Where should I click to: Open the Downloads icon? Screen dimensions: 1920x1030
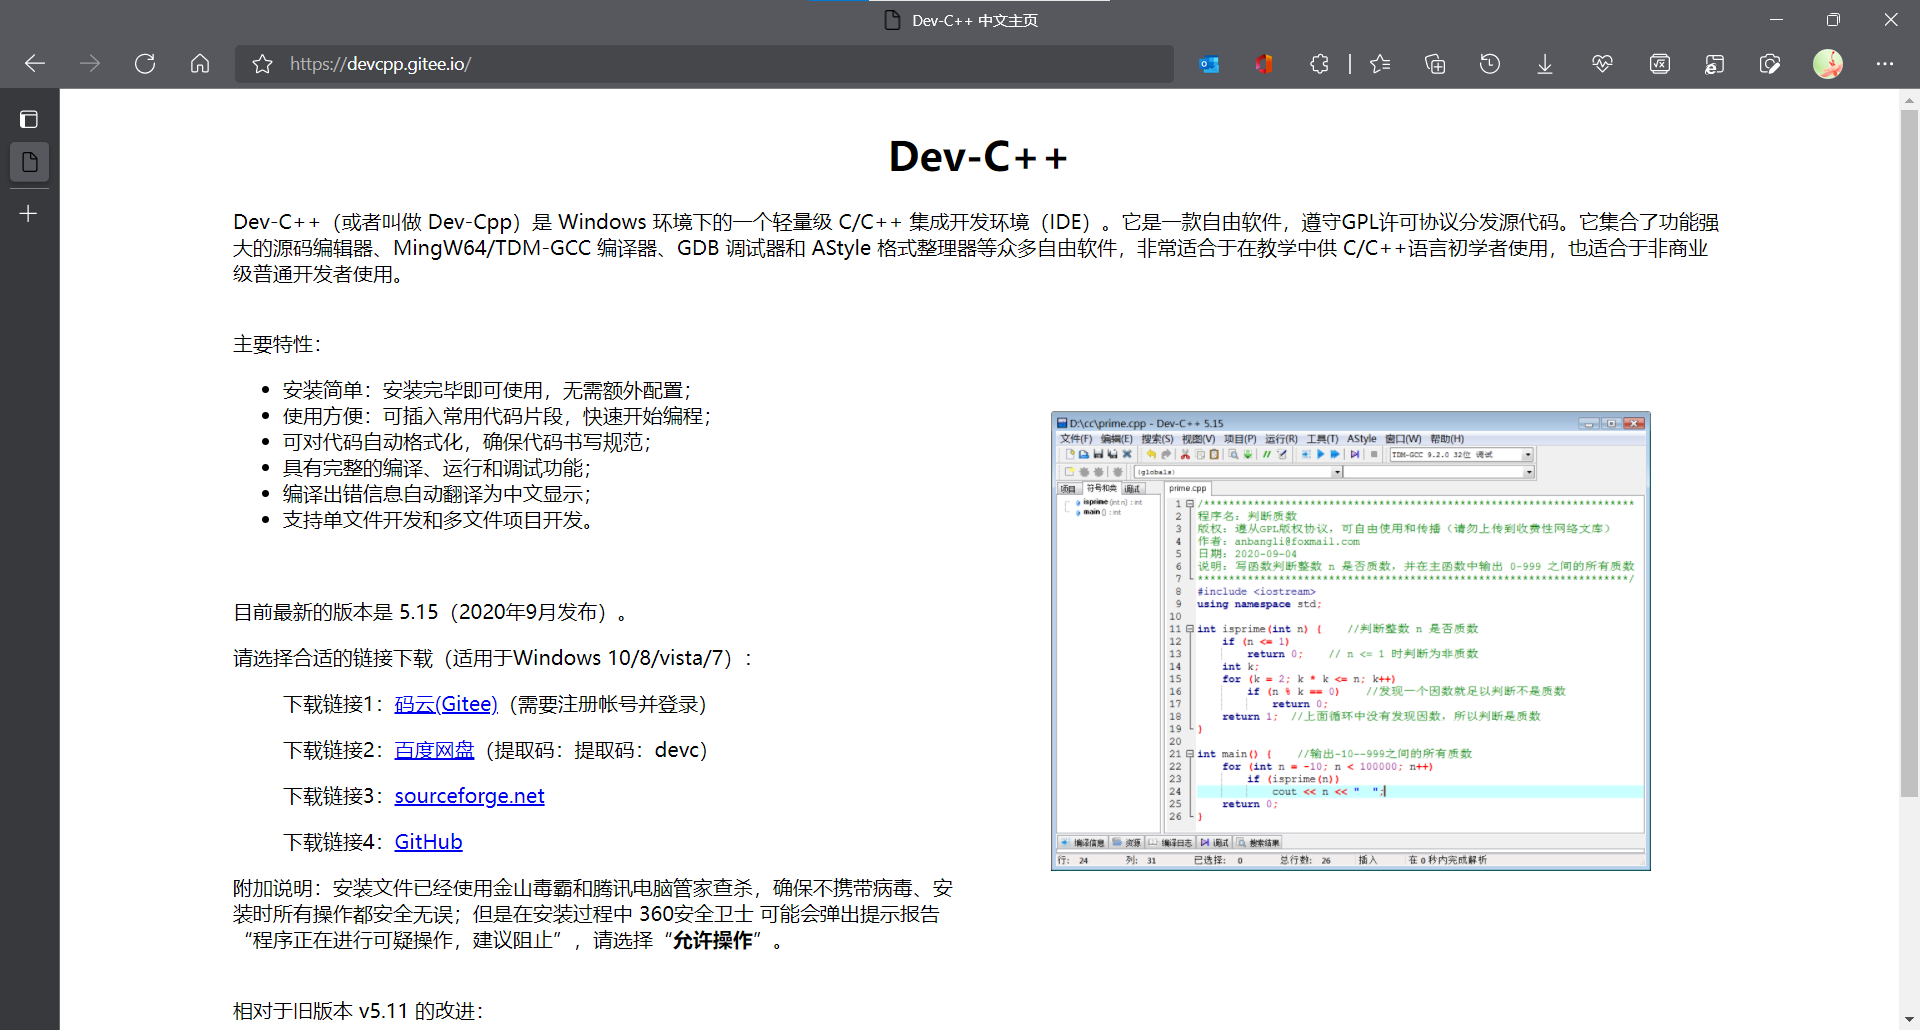click(1545, 64)
